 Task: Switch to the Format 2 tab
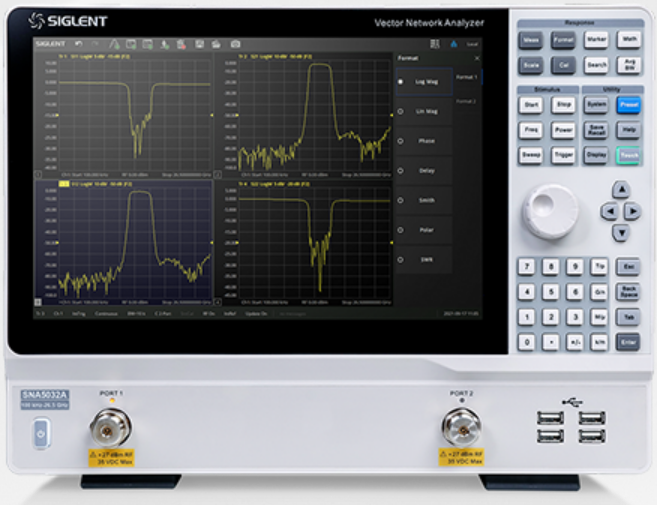[x=466, y=101]
